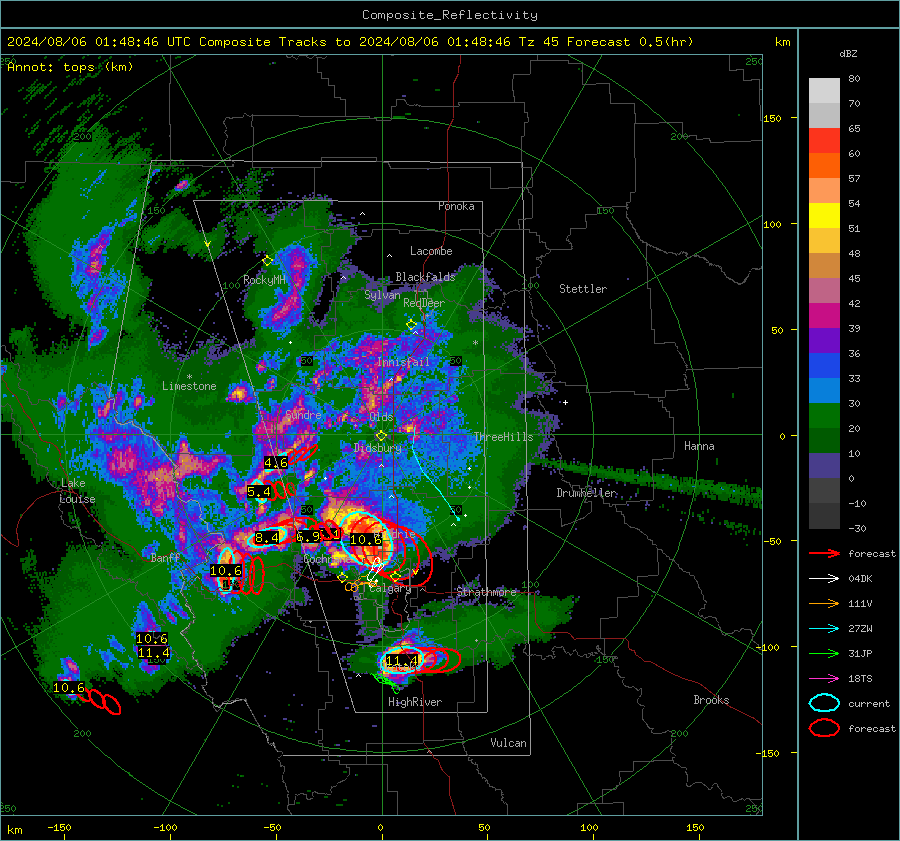Click the yellow diamond marker below RedDeer

tap(412, 325)
